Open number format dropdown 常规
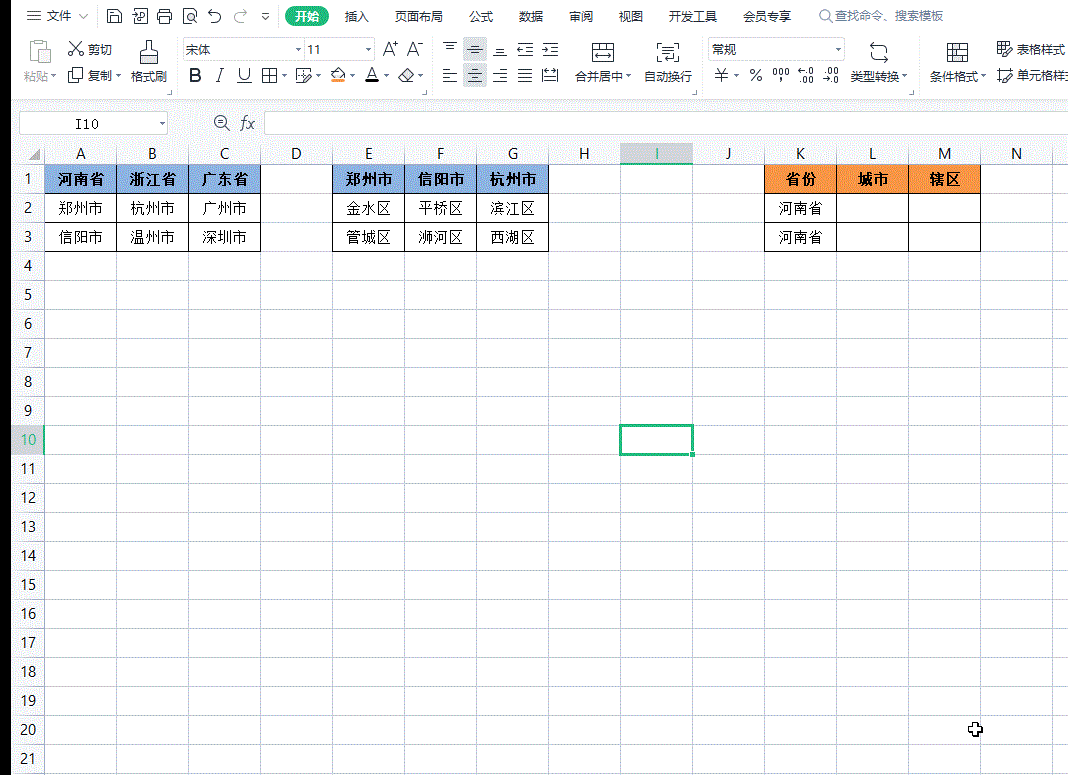1068x775 pixels. point(838,50)
